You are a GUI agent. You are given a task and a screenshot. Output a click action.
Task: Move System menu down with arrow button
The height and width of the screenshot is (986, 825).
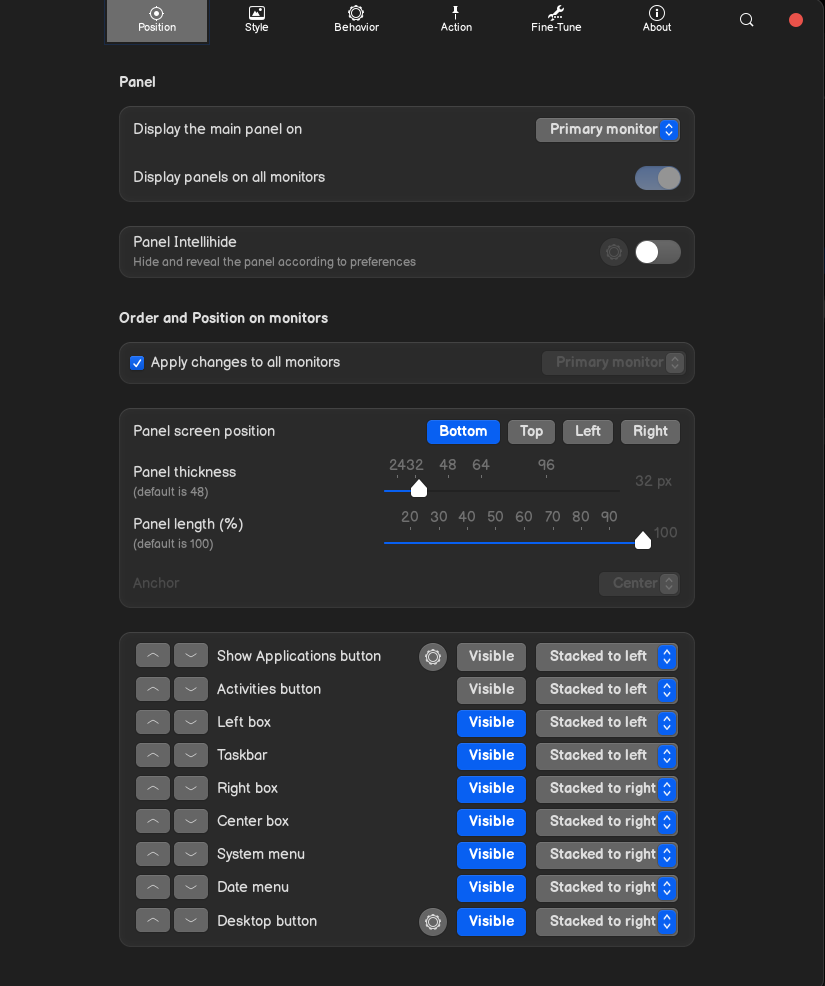191,855
